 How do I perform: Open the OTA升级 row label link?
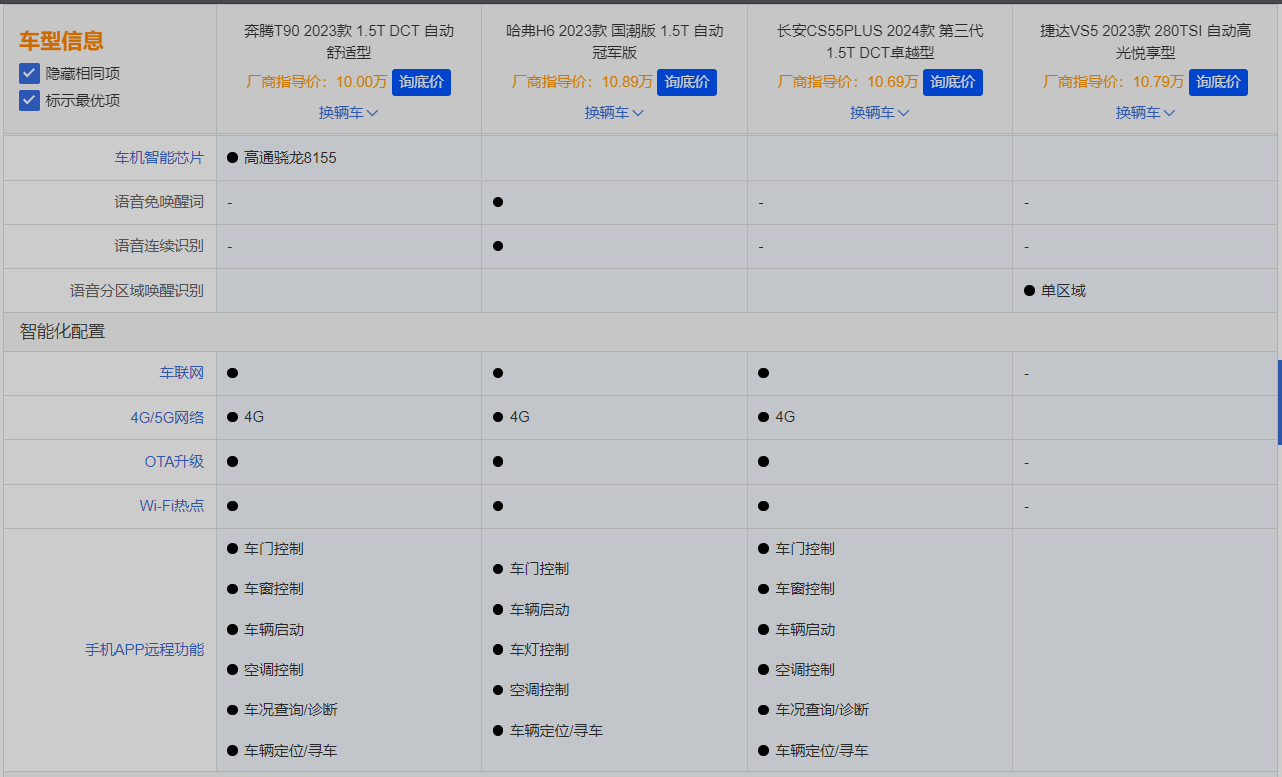click(174, 461)
